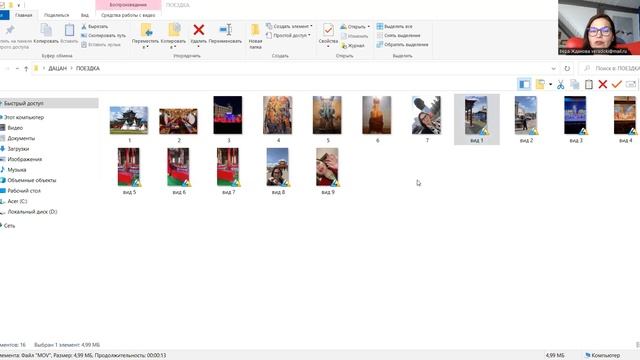The image size is (640, 360).
Task: Select Acer (C:) drive
Action: pyautogui.click(x=17, y=201)
